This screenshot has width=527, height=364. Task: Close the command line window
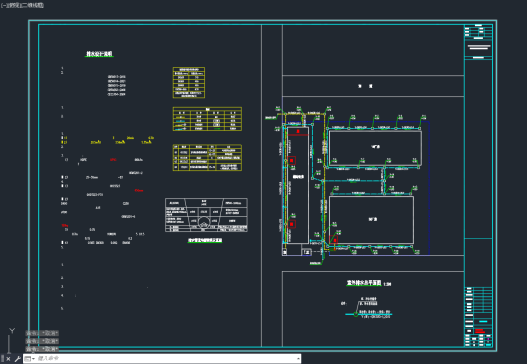[x=8, y=359]
